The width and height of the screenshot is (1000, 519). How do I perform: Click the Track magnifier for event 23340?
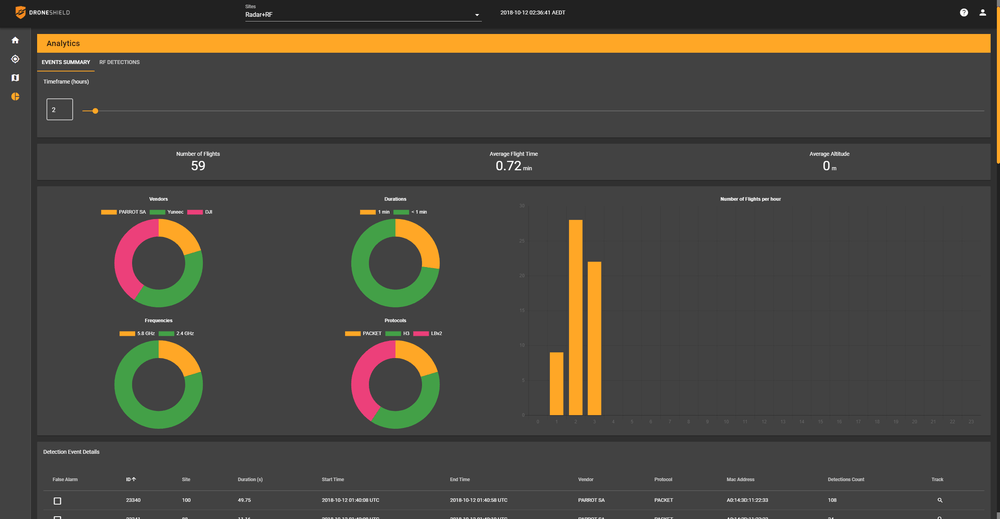click(x=939, y=500)
